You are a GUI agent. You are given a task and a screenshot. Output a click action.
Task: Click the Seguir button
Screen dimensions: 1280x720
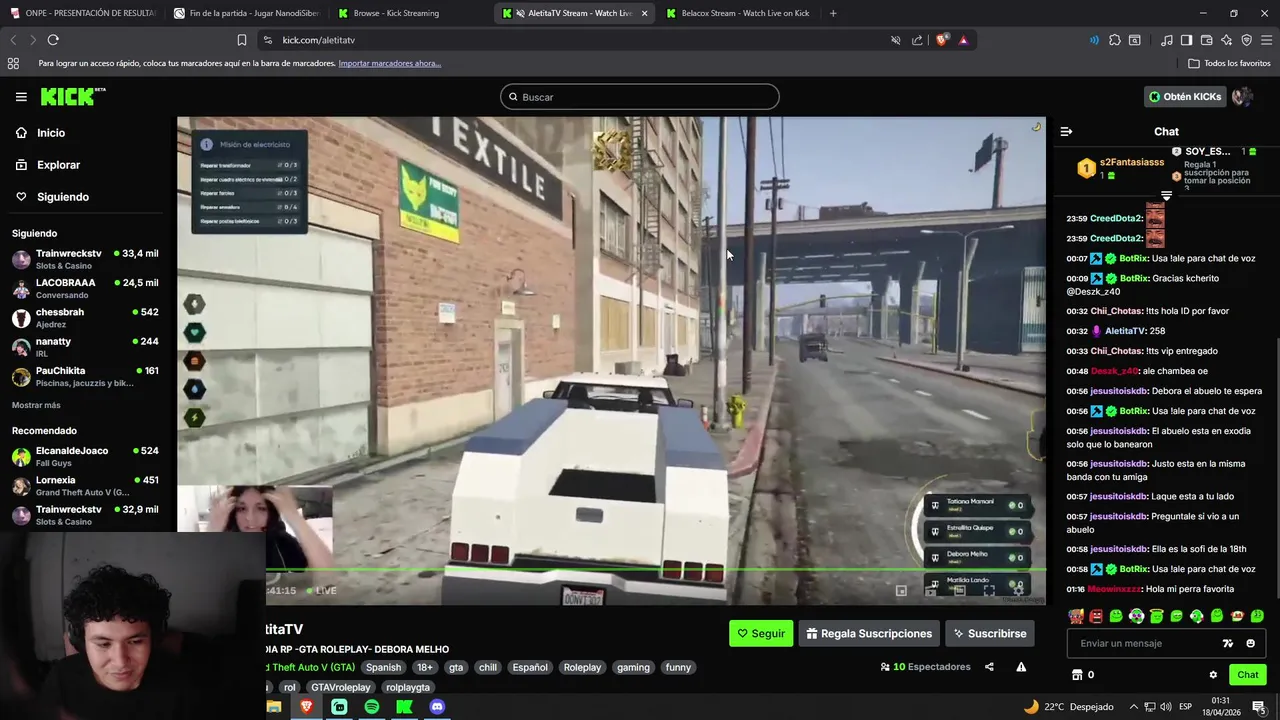(x=761, y=633)
